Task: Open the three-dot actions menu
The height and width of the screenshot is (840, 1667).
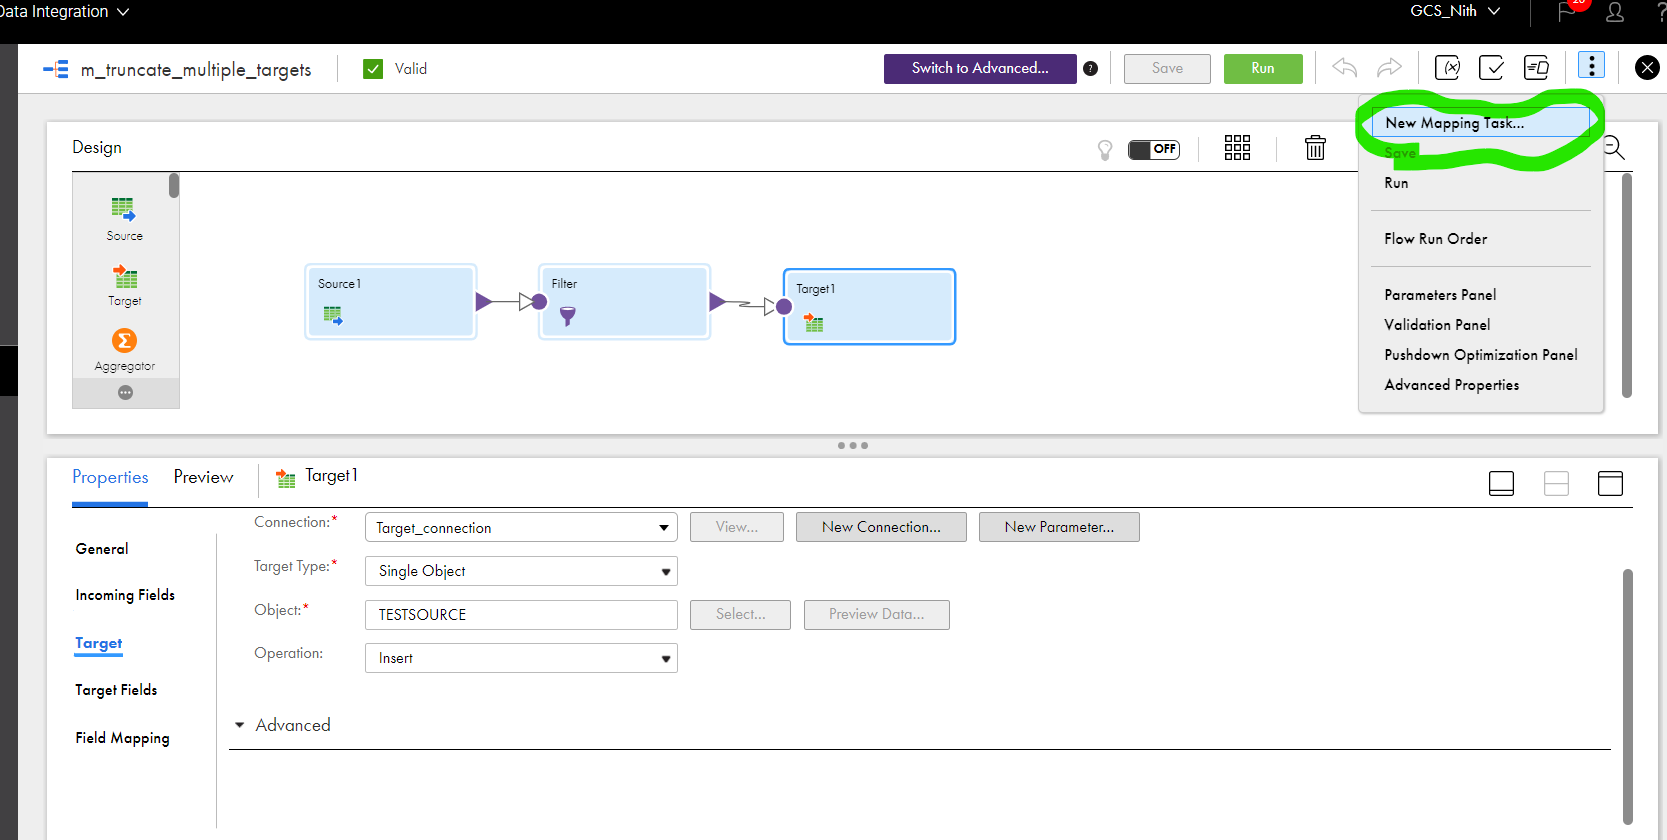Action: click(1591, 66)
